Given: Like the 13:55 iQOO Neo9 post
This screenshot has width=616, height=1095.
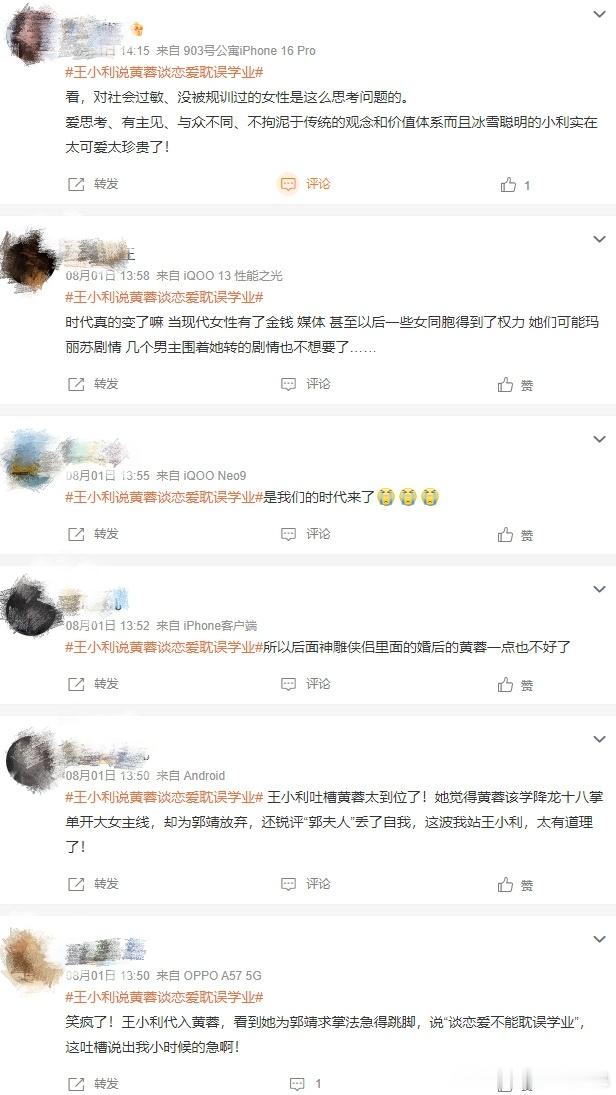Looking at the screenshot, I should click(515, 535).
